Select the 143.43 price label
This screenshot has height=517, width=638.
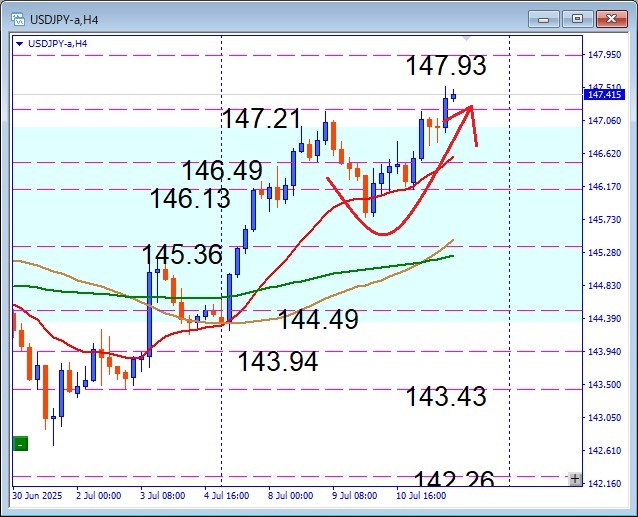click(446, 396)
